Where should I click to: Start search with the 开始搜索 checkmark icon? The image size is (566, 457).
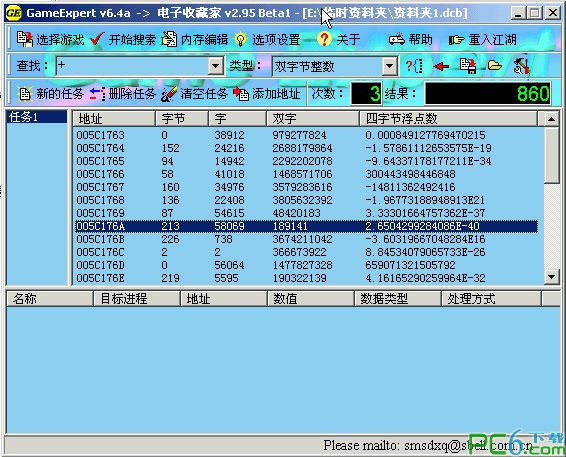pyautogui.click(x=97, y=39)
